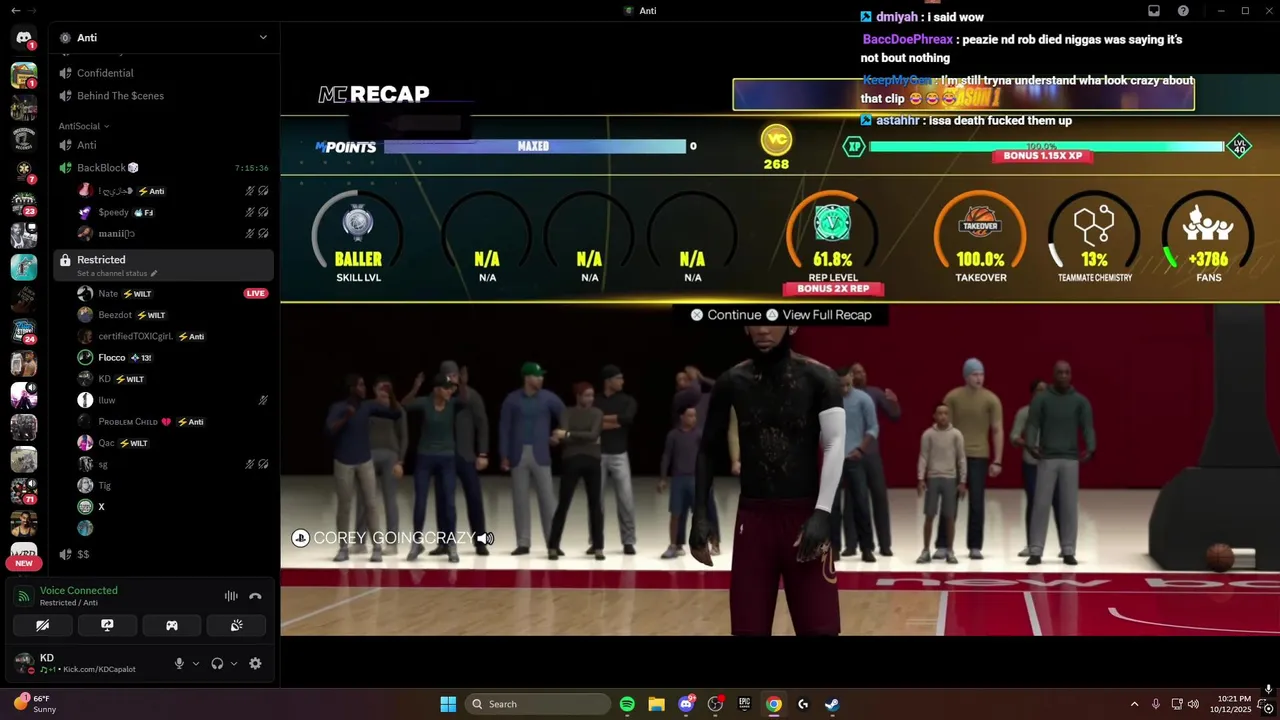This screenshot has width=1280, height=720.
Task: Open server icon with 7 badge
Action: click(24, 171)
